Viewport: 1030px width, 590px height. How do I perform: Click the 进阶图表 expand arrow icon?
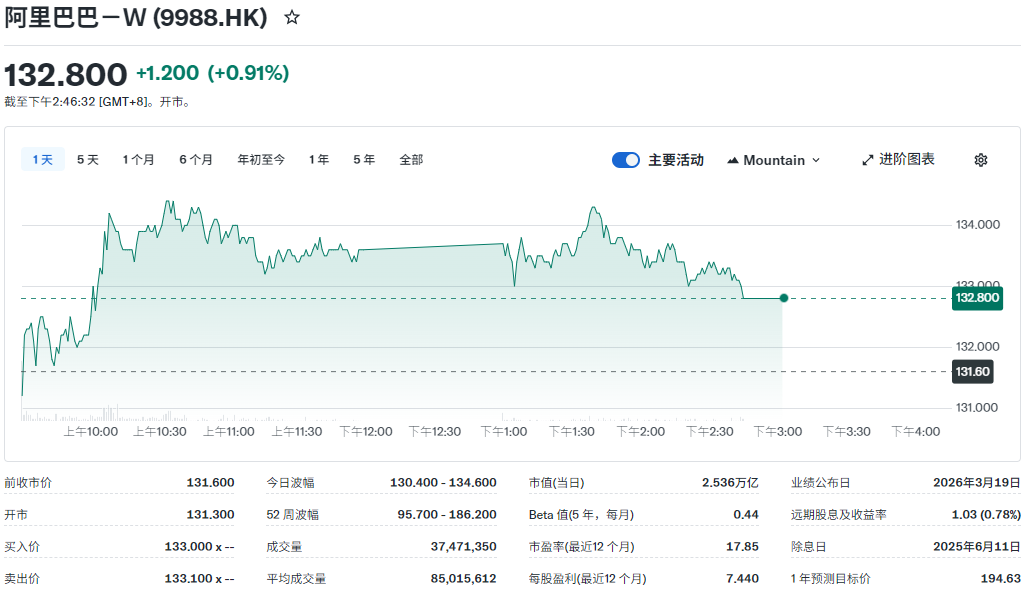tap(866, 159)
